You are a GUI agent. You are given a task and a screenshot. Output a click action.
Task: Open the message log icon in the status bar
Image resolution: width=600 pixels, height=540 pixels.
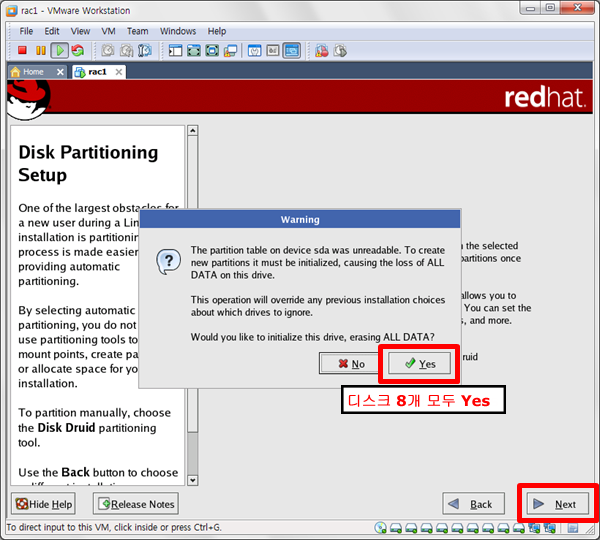tap(573, 528)
